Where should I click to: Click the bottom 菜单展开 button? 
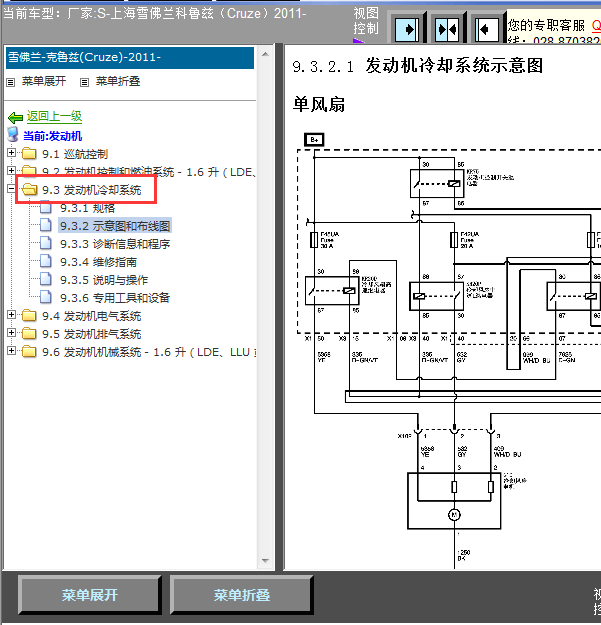click(90, 595)
